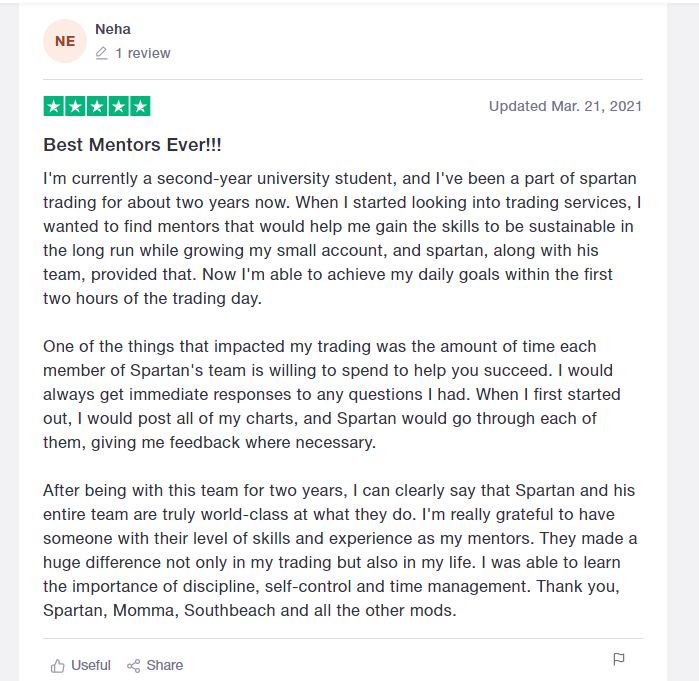Open the NE reviewer avatar

[65, 41]
